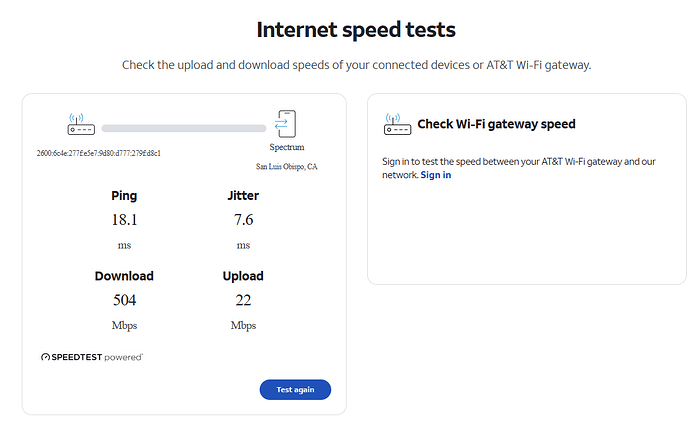Open the Sign in link
Image resolution: width=690 pixels, height=428 pixels.
pyautogui.click(x=436, y=175)
